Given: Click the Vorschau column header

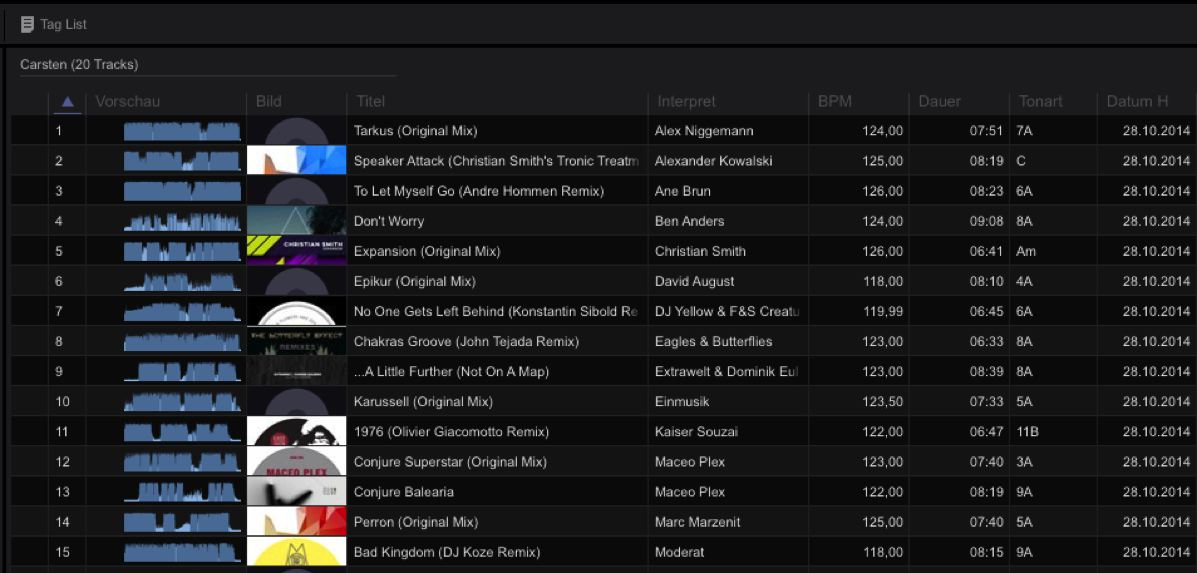Looking at the screenshot, I should coord(127,101).
